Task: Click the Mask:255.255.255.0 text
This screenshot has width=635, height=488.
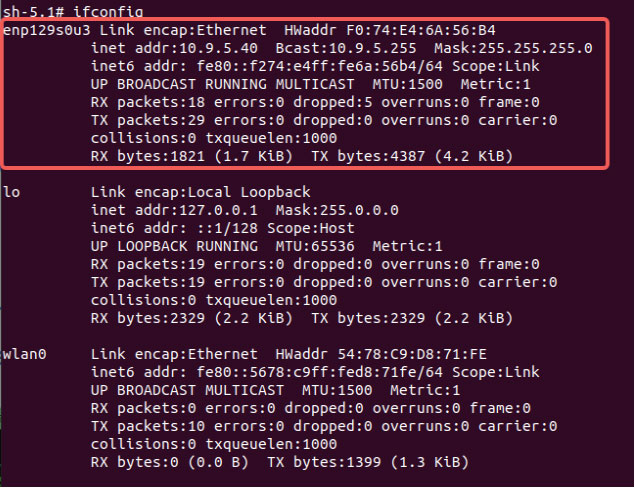Action: coord(513,48)
